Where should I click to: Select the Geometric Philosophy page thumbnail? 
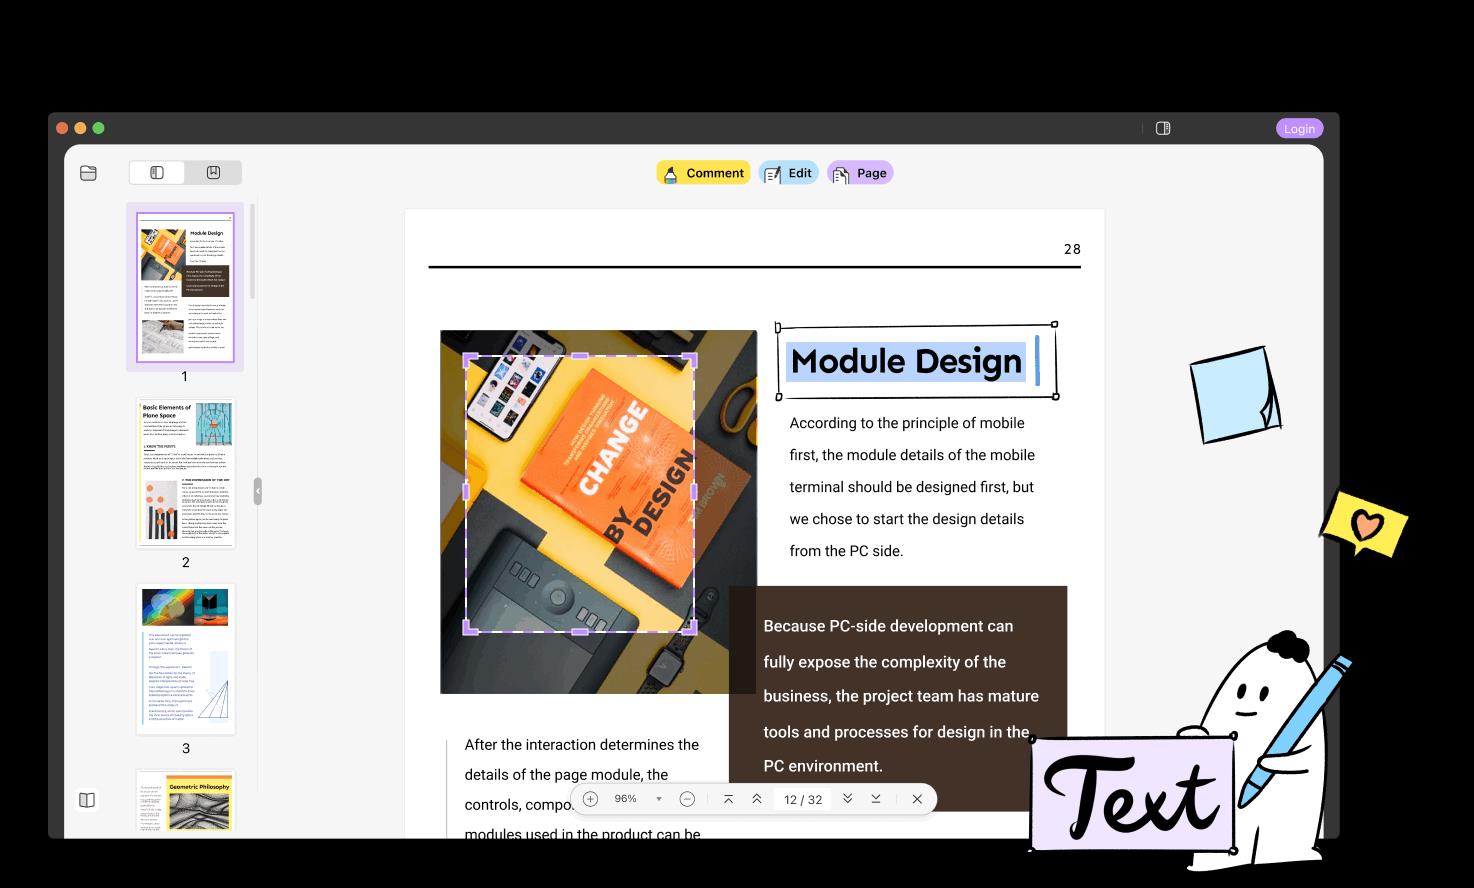(185, 801)
